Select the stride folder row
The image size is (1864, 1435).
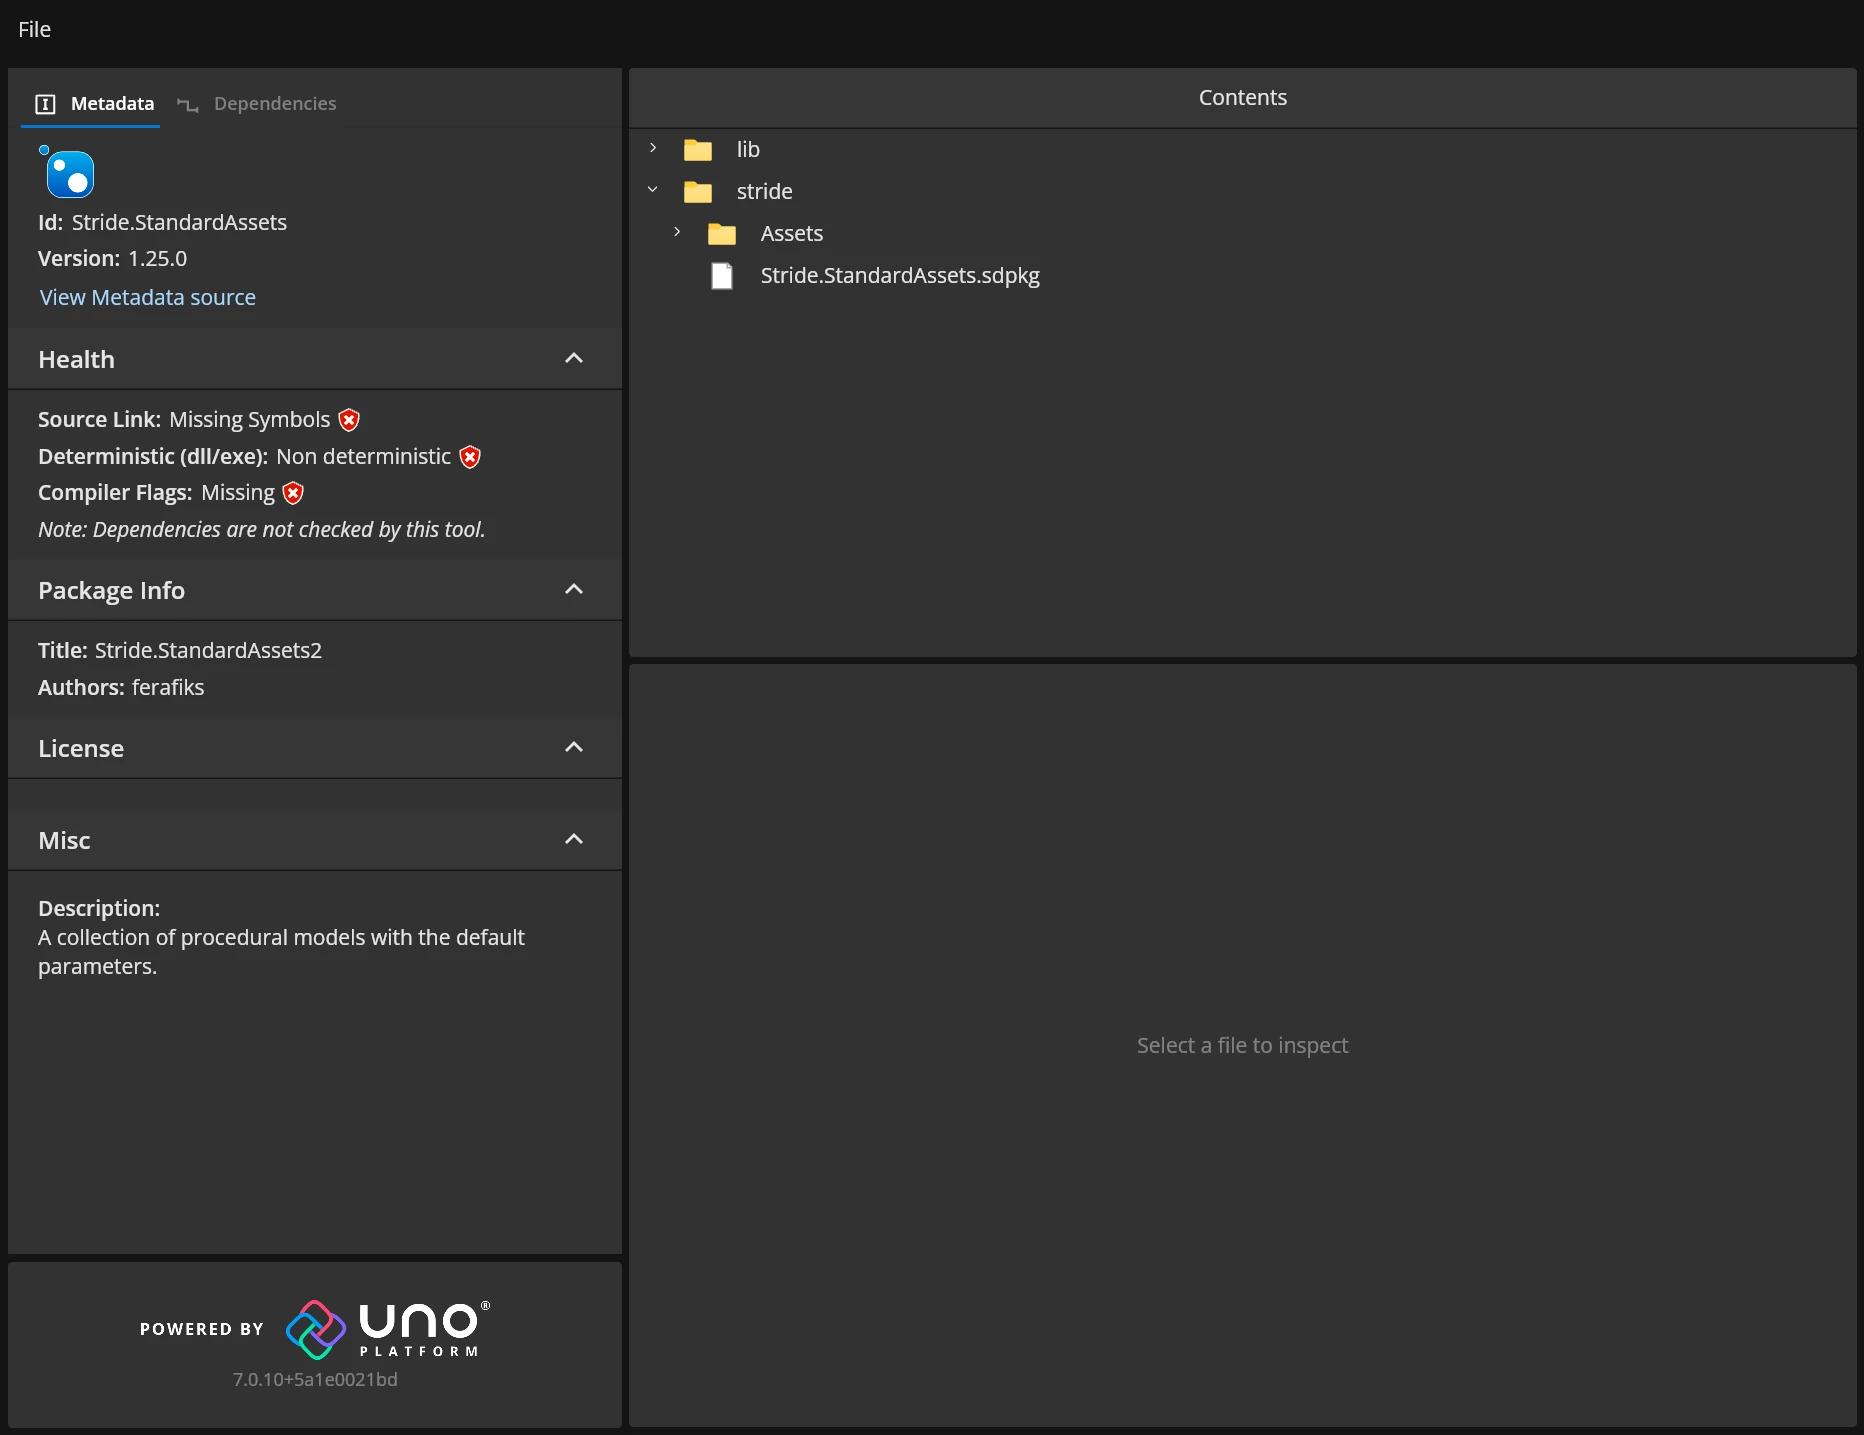point(1243,192)
